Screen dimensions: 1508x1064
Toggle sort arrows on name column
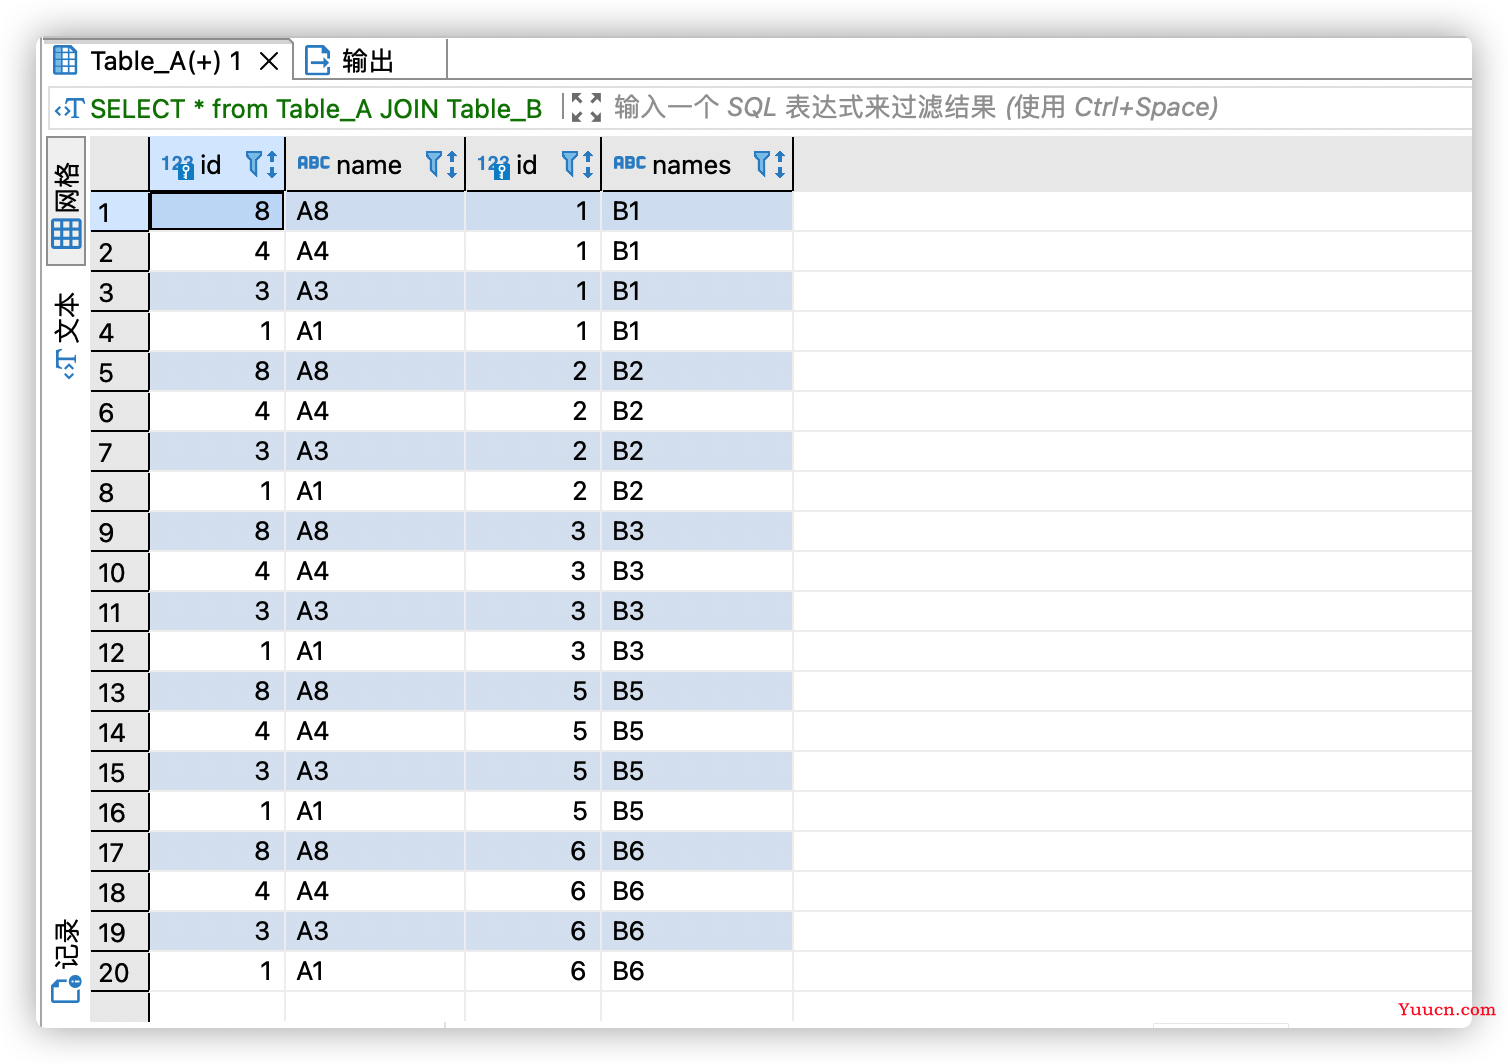(x=452, y=164)
